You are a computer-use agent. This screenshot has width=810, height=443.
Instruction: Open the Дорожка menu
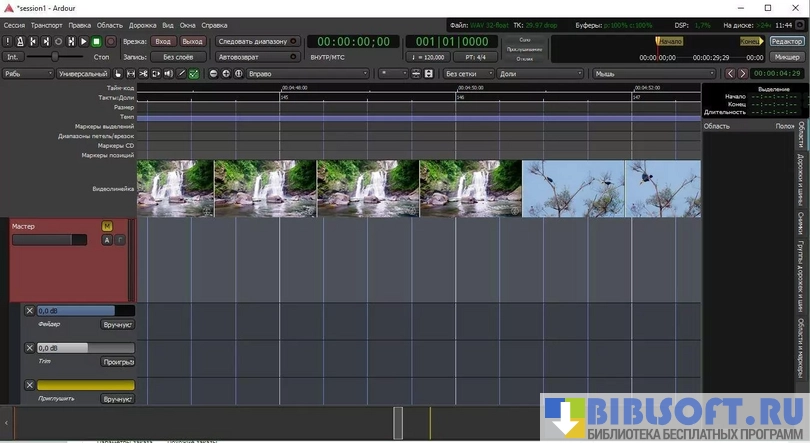pyautogui.click(x=141, y=24)
